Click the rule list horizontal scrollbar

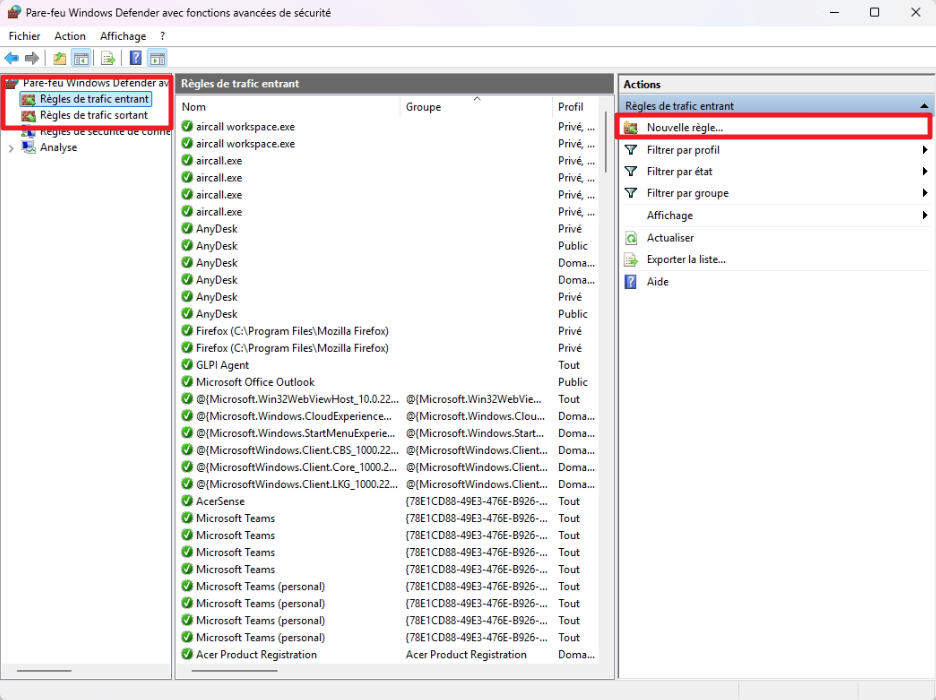(x=235, y=671)
